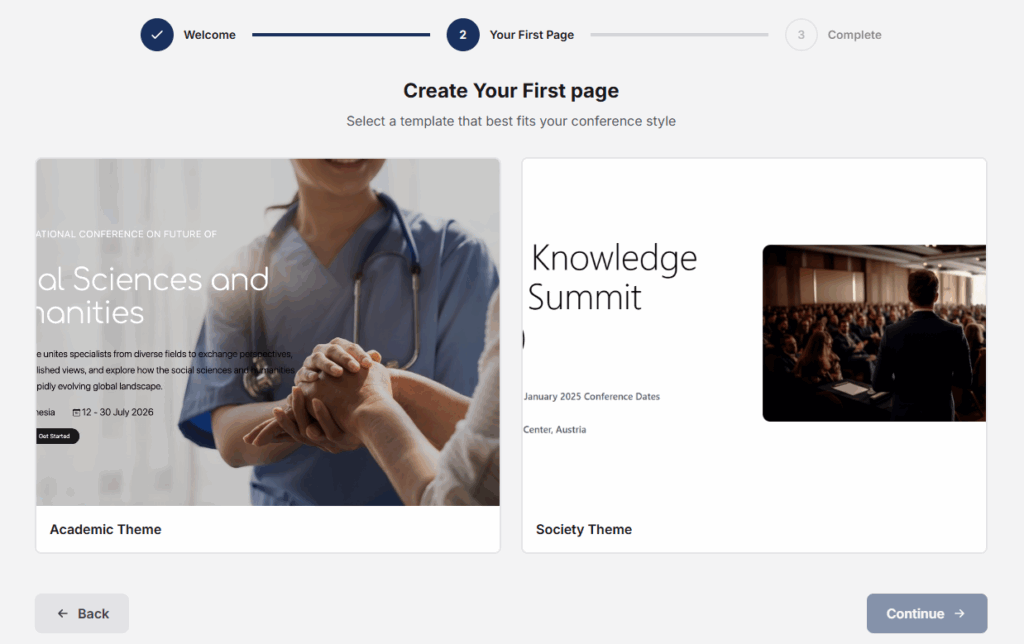The width and height of the screenshot is (1024, 644).
Task: Choose the Society Theme template card
Action: [x=754, y=355]
